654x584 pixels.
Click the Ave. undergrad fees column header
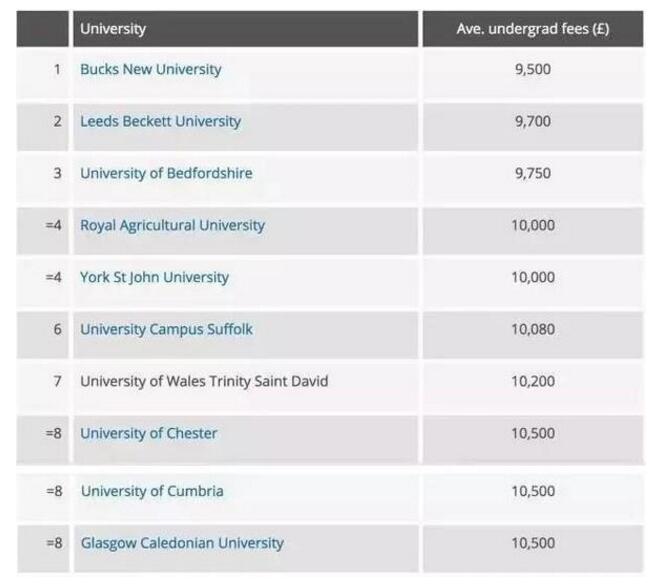(x=532, y=29)
